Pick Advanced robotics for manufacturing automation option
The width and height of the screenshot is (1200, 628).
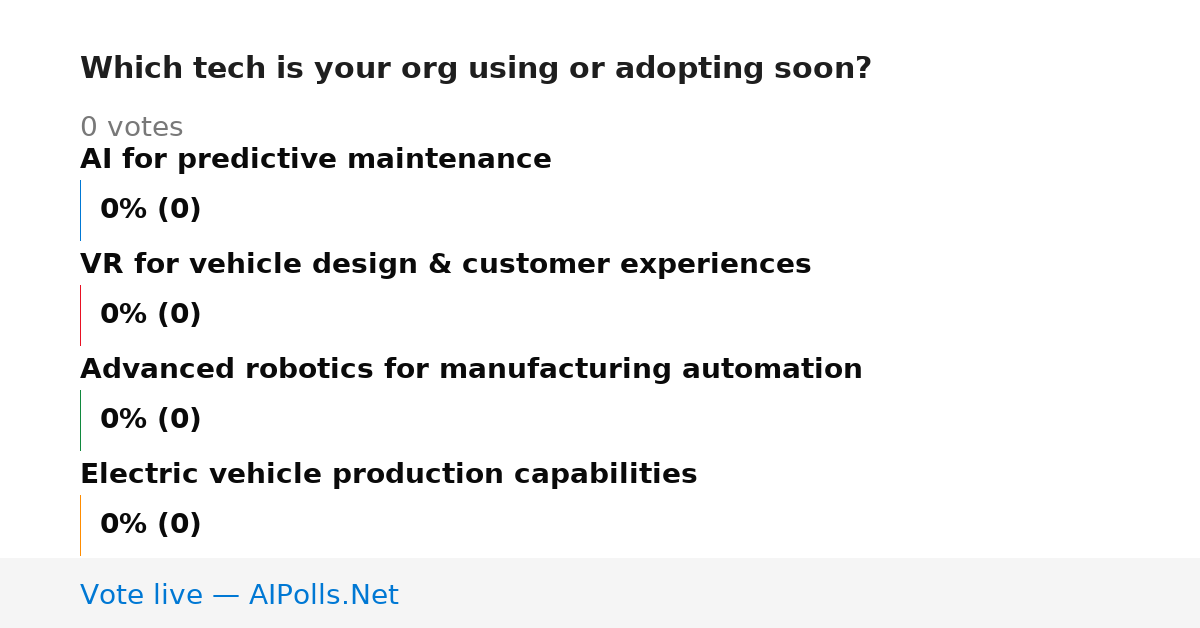tap(471, 370)
